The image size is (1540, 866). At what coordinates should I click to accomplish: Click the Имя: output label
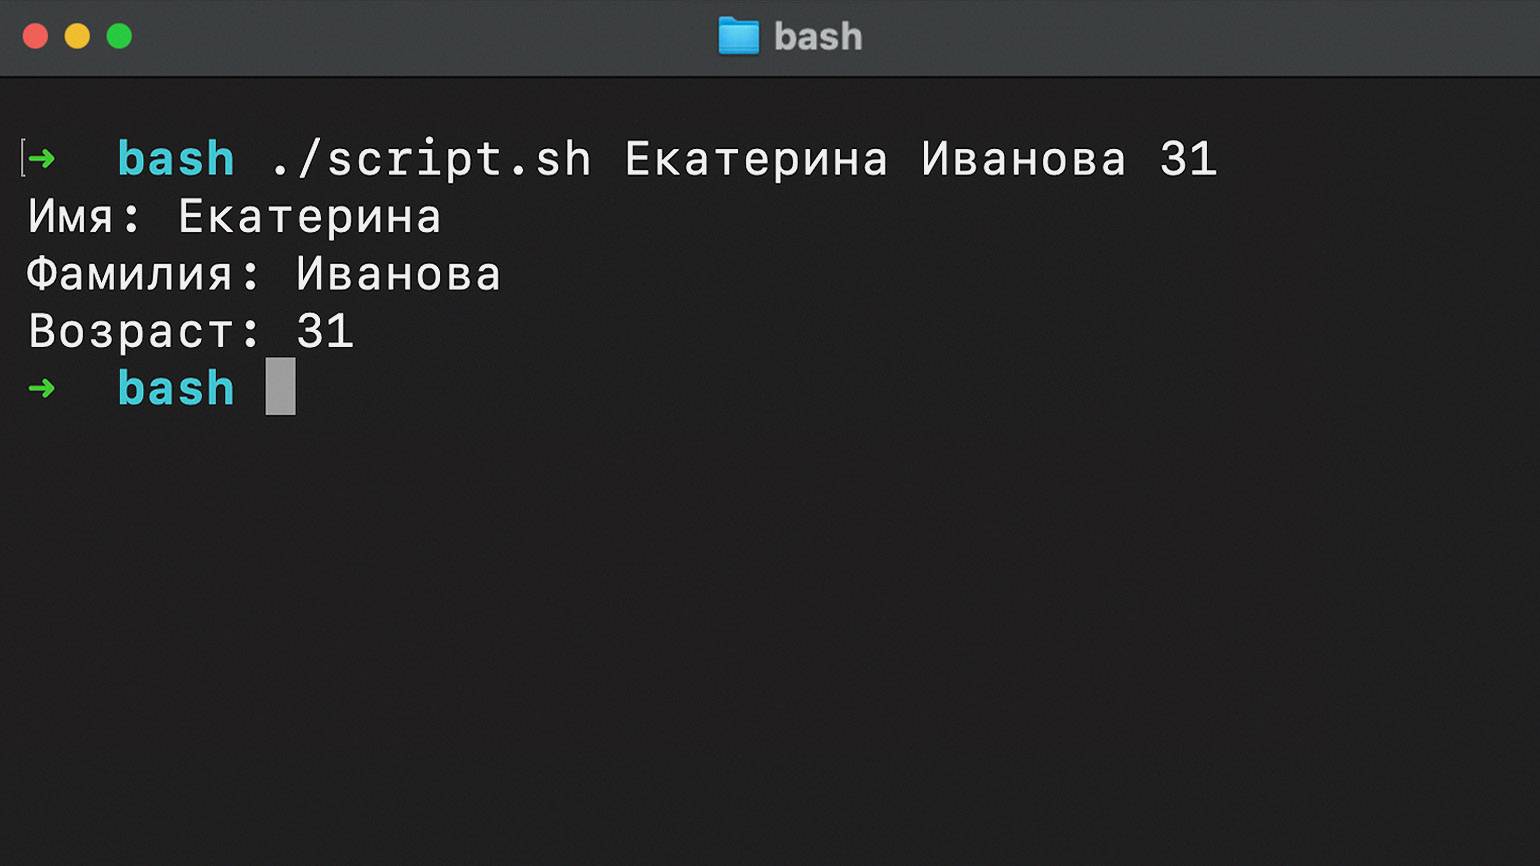click(x=85, y=217)
